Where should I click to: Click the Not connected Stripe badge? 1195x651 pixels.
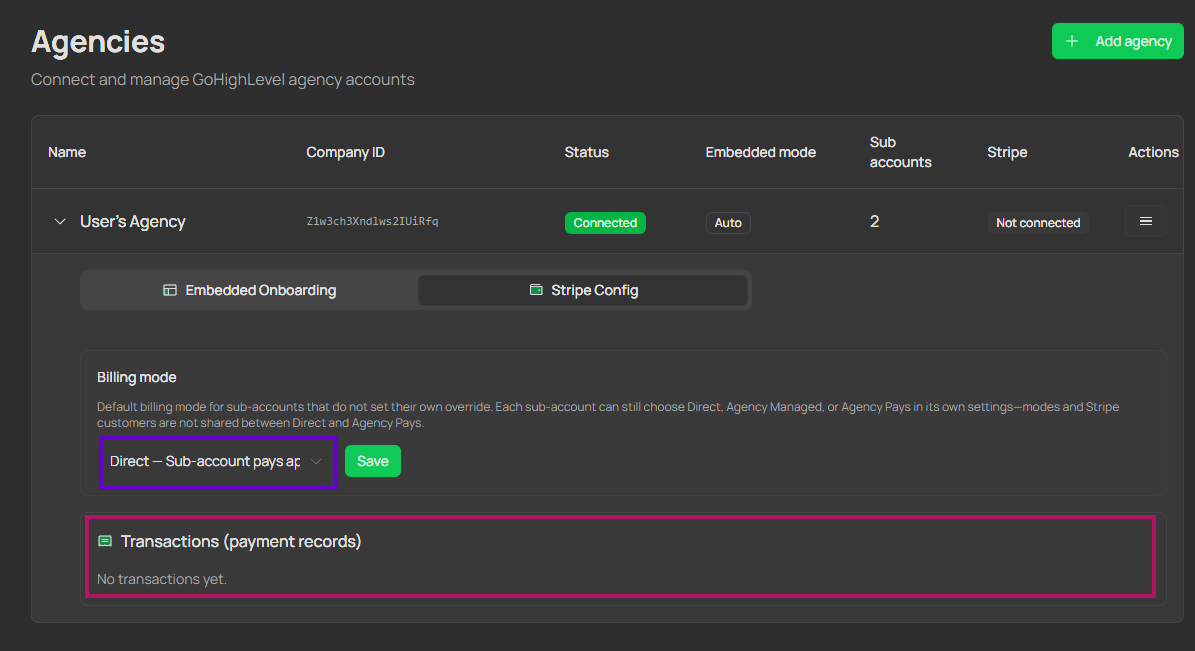(1038, 223)
